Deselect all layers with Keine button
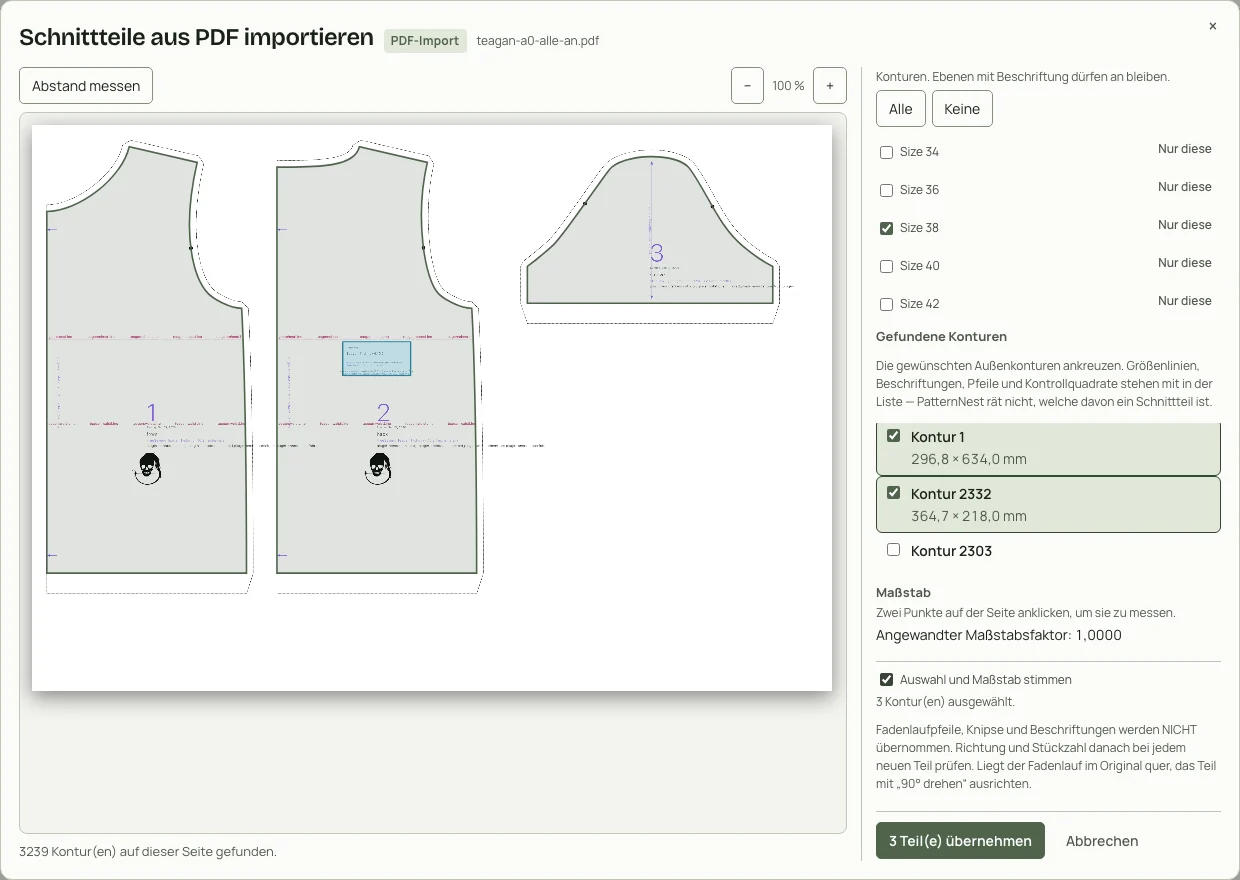Image resolution: width=1240 pixels, height=880 pixels. click(962, 109)
